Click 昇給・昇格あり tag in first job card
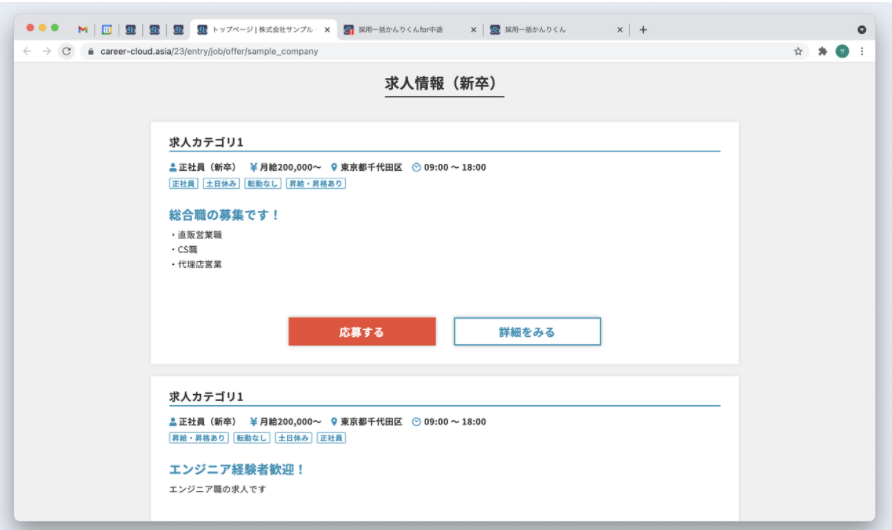 [316, 184]
